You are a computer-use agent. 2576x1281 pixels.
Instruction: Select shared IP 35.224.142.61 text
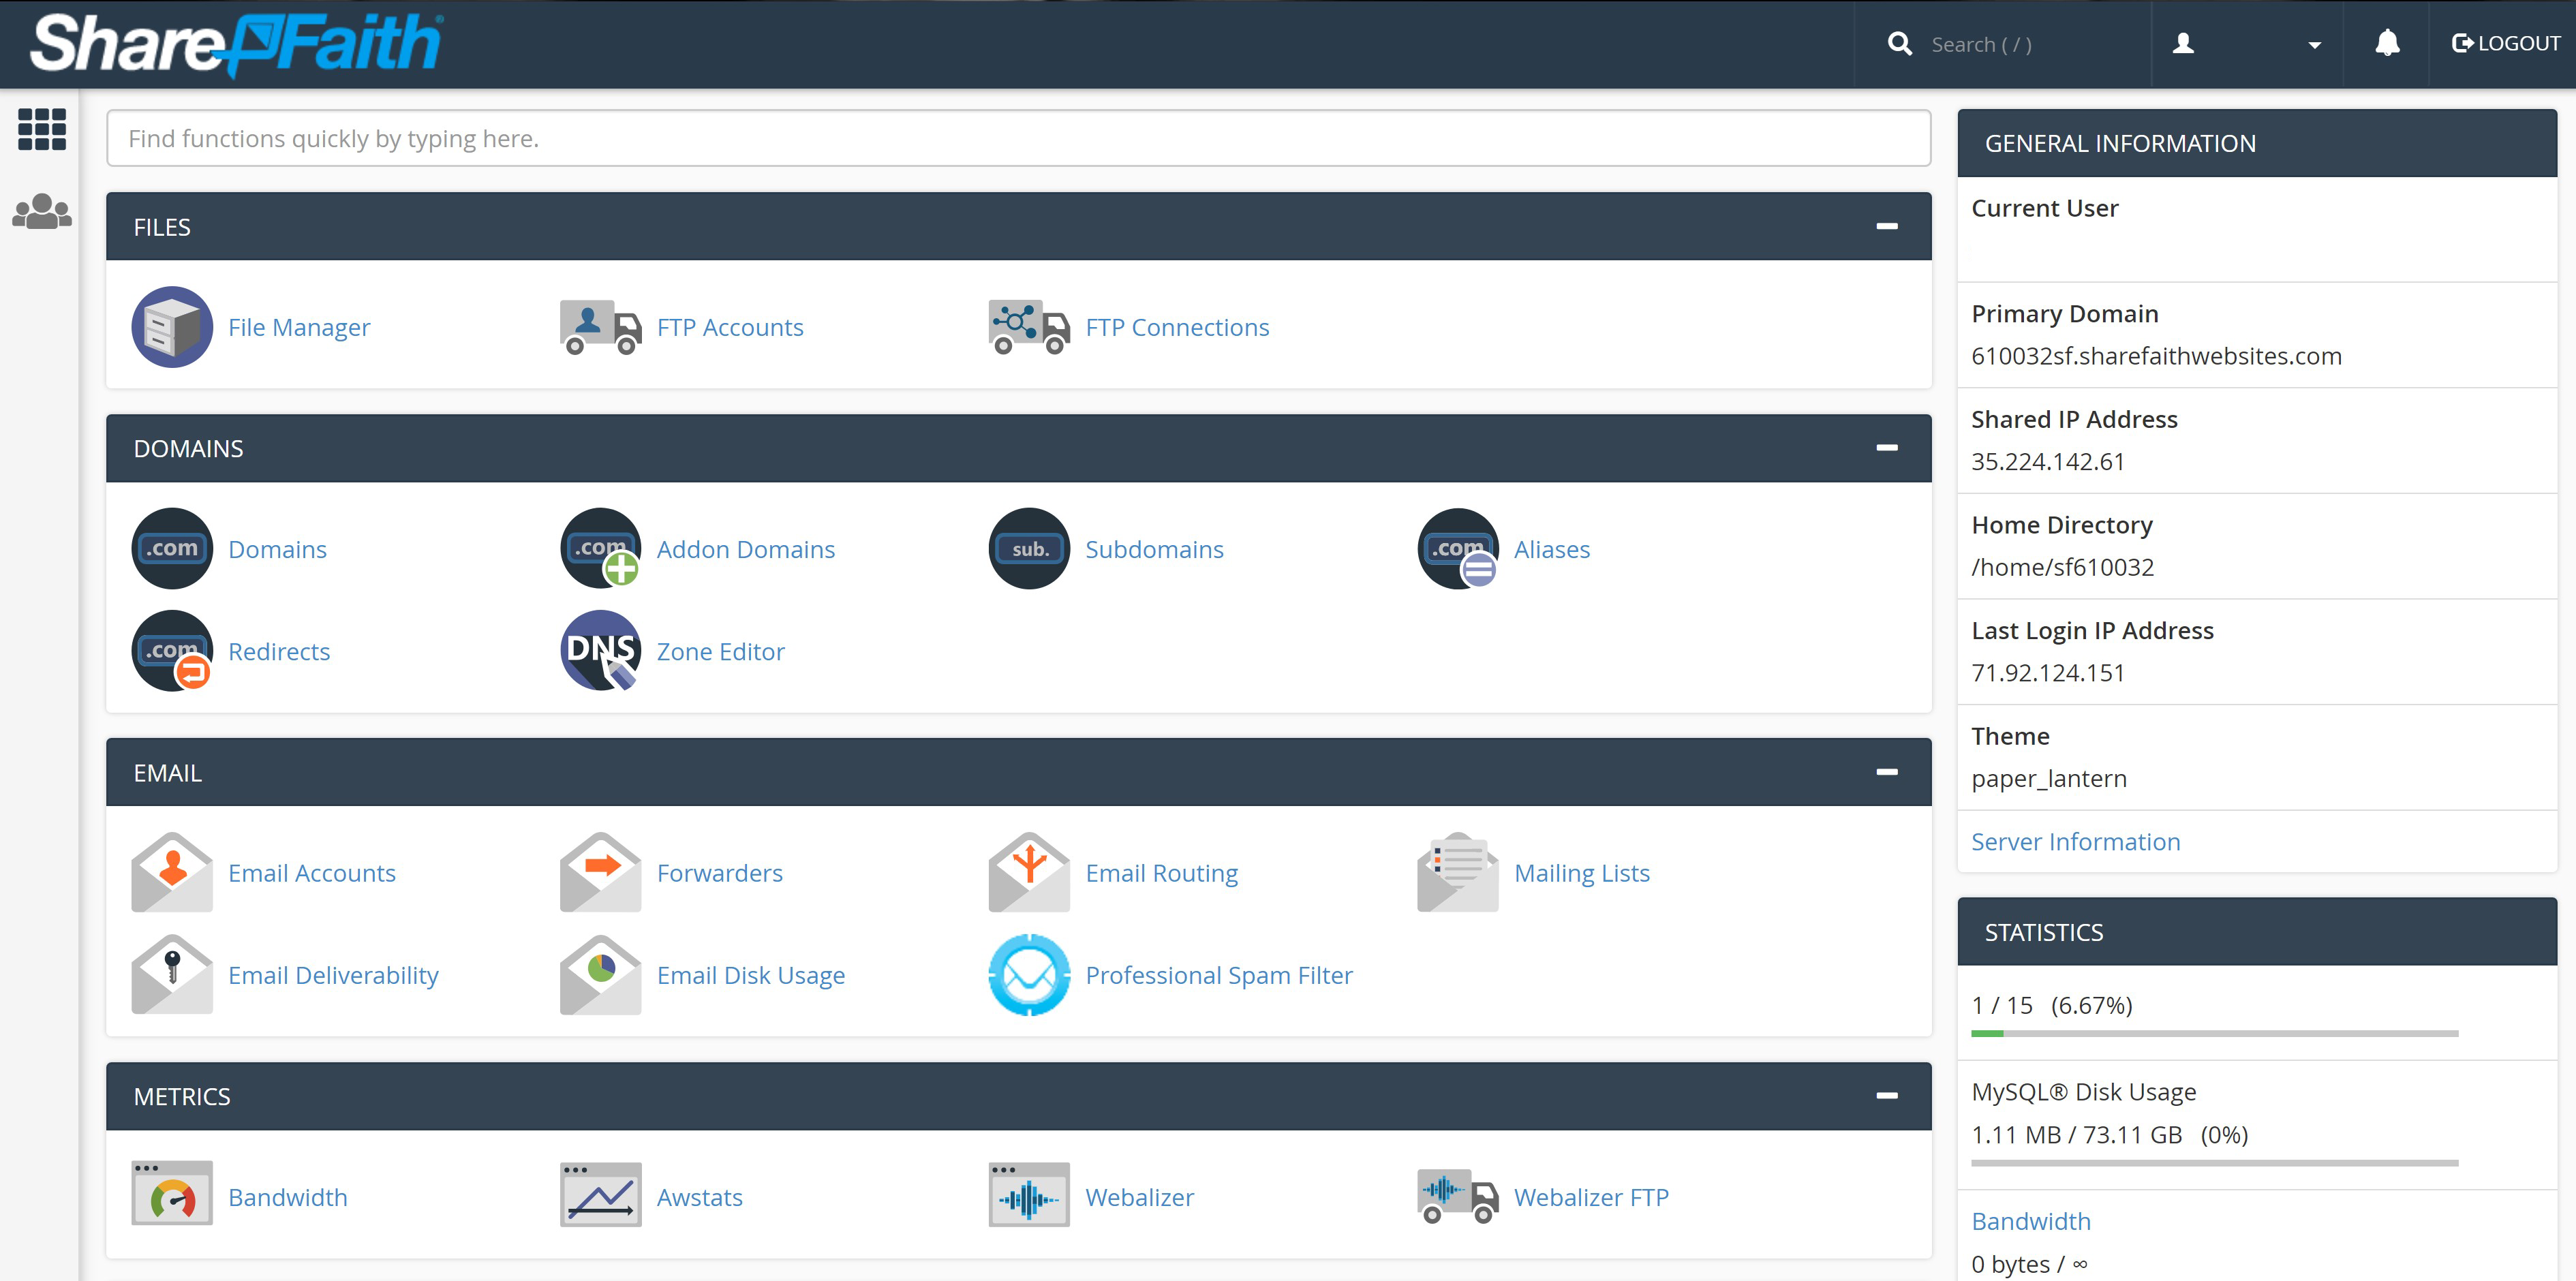pos(2048,462)
